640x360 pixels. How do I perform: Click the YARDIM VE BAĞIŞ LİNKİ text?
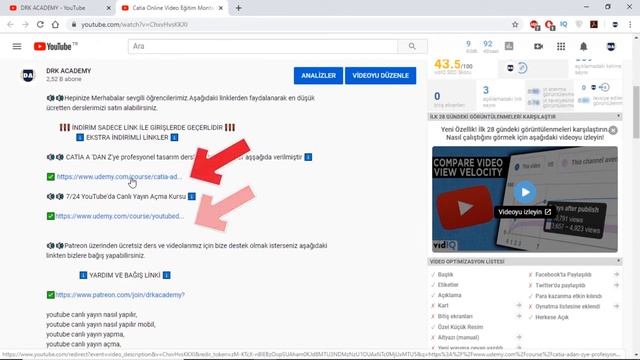pyautogui.click(x=125, y=275)
